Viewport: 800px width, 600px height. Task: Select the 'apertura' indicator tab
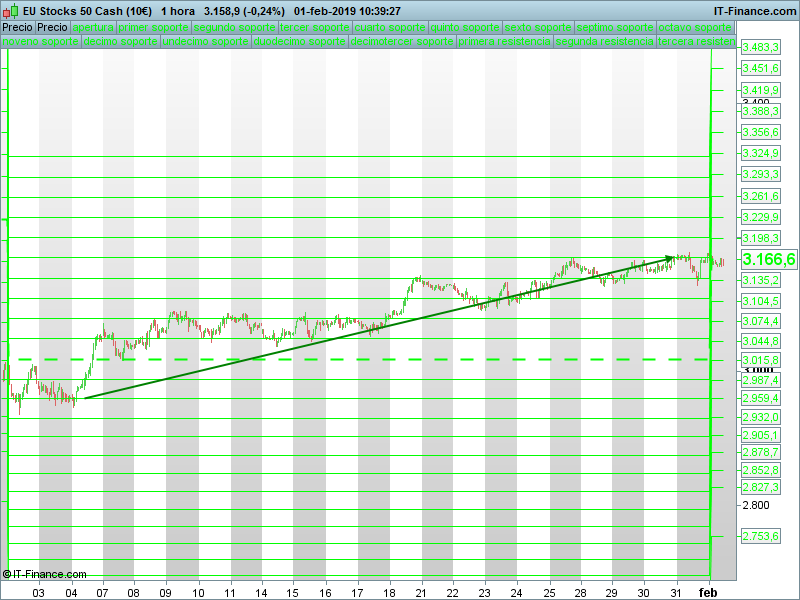click(93, 27)
